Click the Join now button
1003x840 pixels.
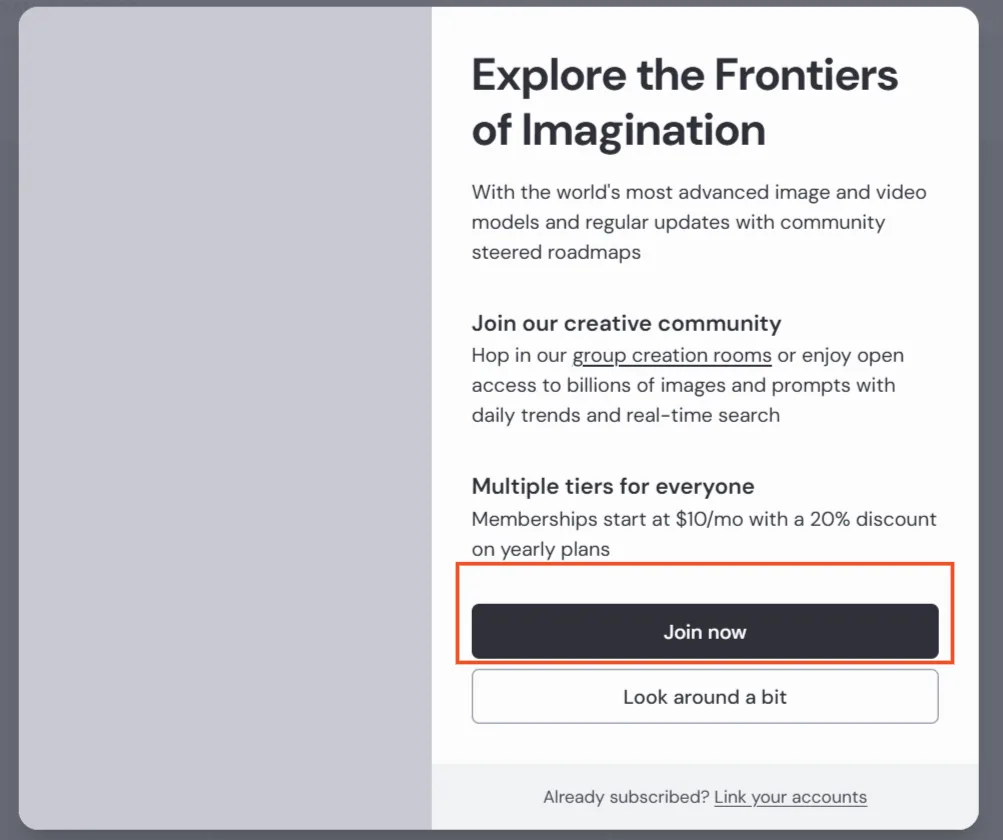[705, 632]
